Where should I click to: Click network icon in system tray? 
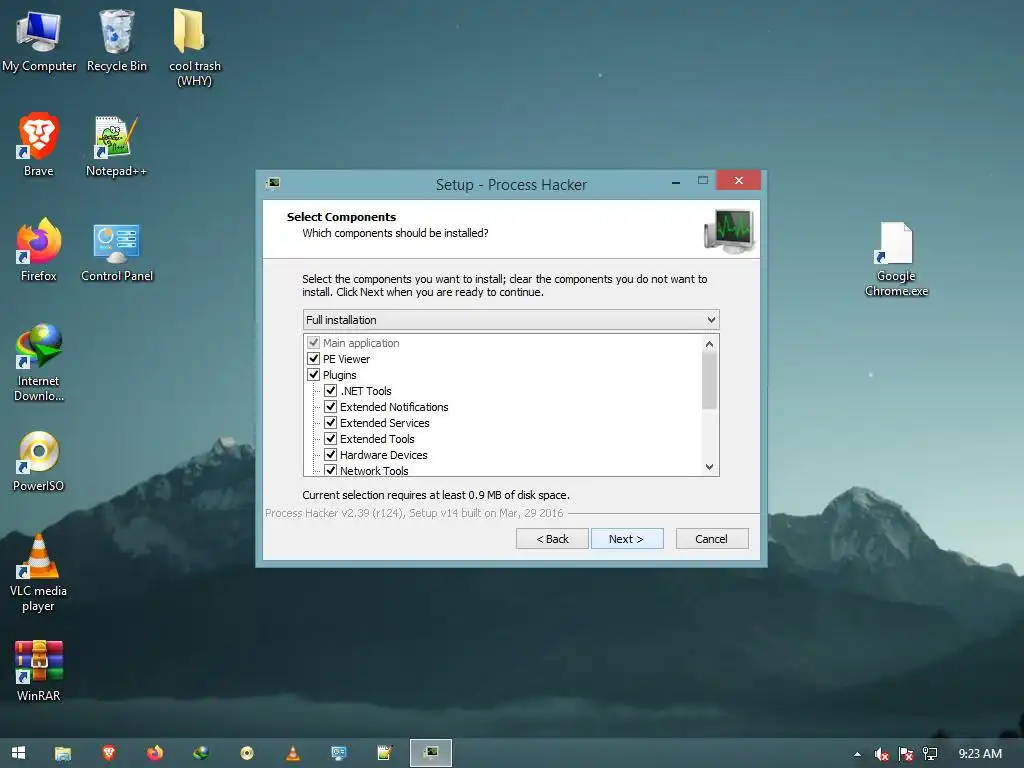[x=930, y=754]
